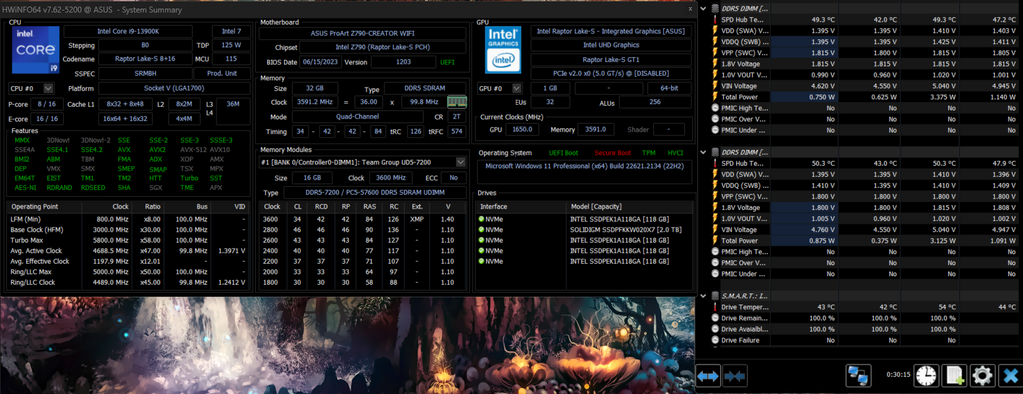
Task: Collapse the S.M.A.R.T. sensor group
Action: tap(703, 296)
